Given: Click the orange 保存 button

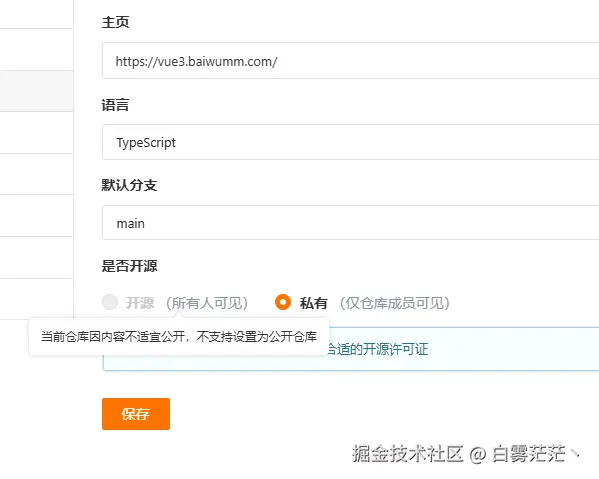Looking at the screenshot, I should [x=136, y=414].
